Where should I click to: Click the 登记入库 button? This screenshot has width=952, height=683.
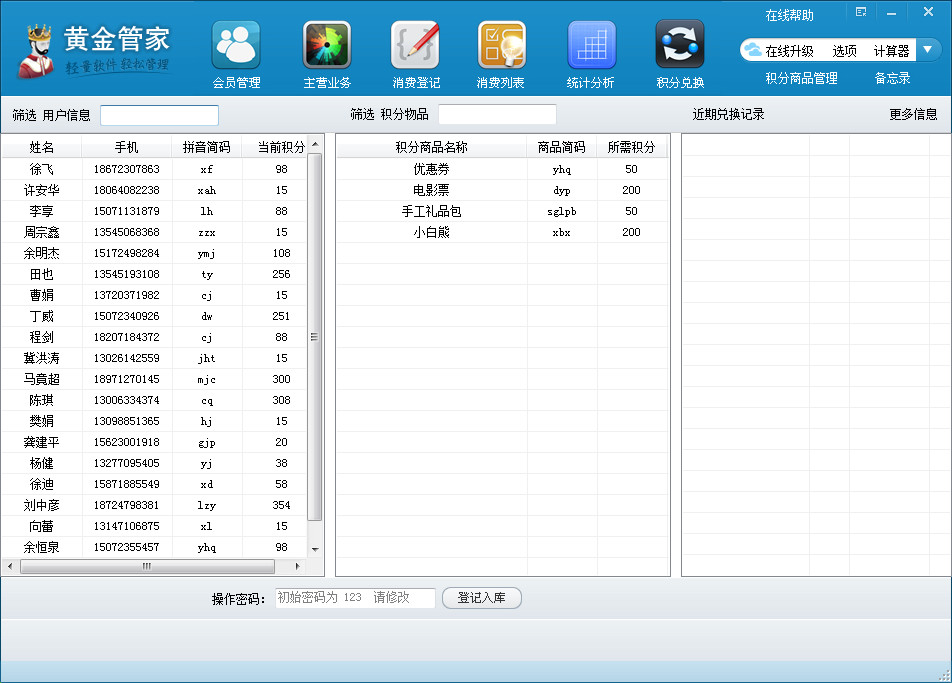click(x=481, y=598)
